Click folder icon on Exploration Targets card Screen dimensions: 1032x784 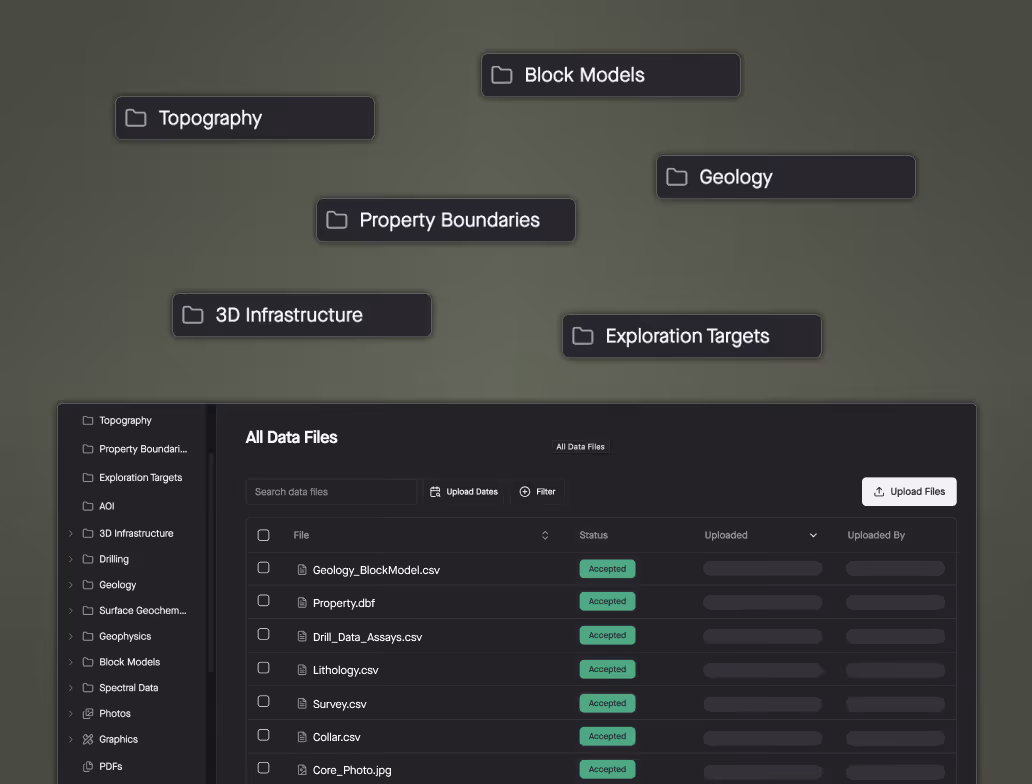(x=582, y=336)
